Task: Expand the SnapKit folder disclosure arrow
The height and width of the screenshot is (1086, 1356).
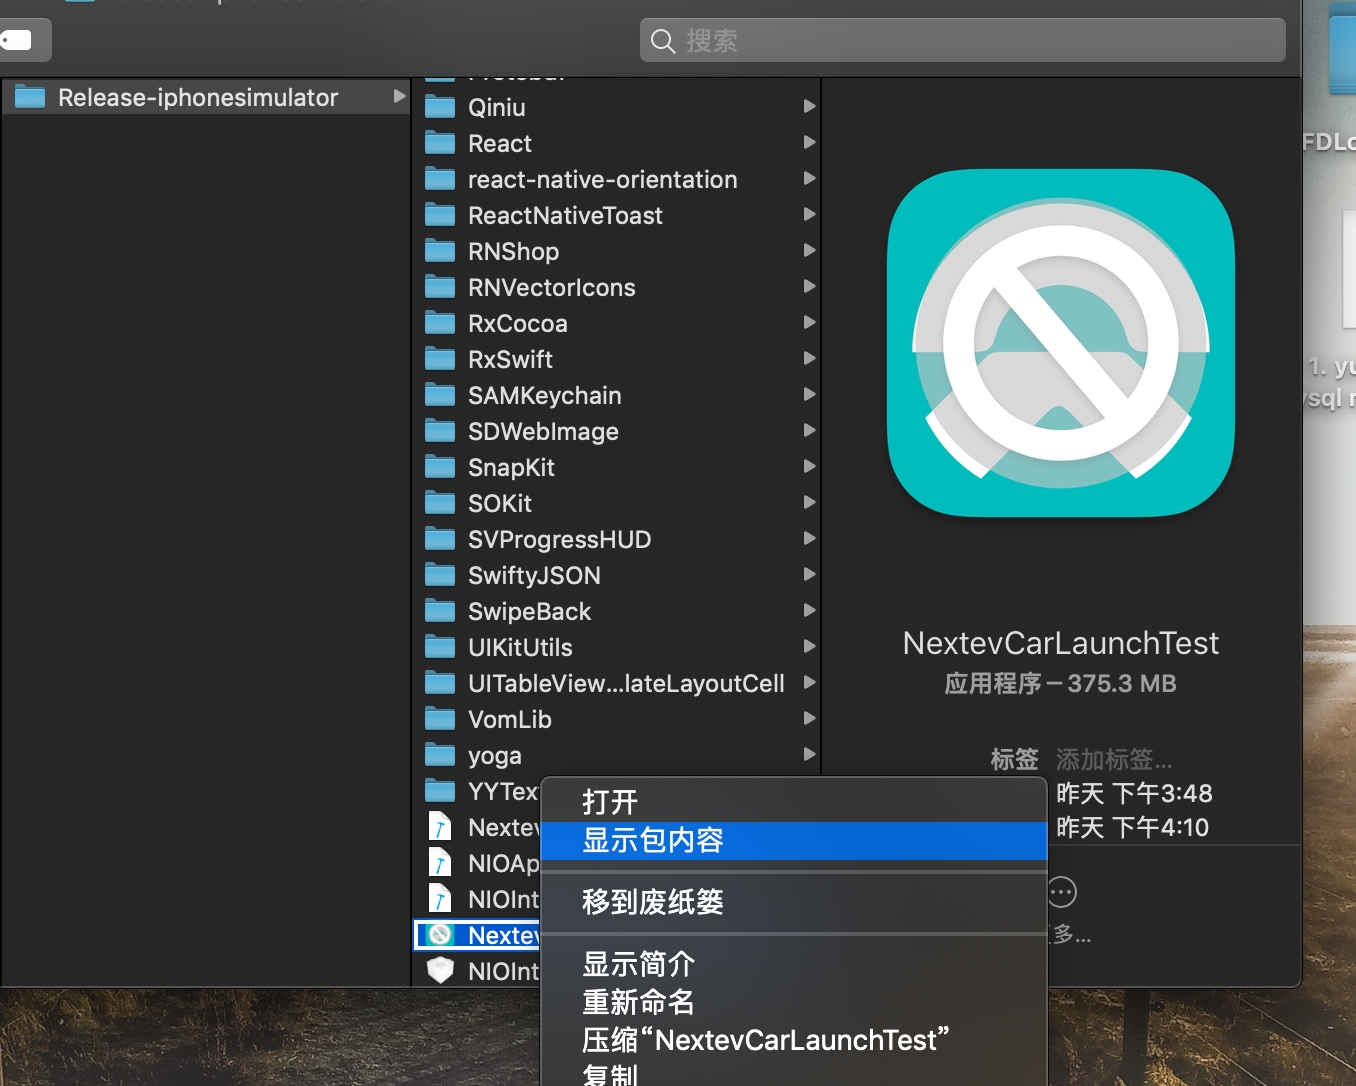Action: (x=809, y=467)
